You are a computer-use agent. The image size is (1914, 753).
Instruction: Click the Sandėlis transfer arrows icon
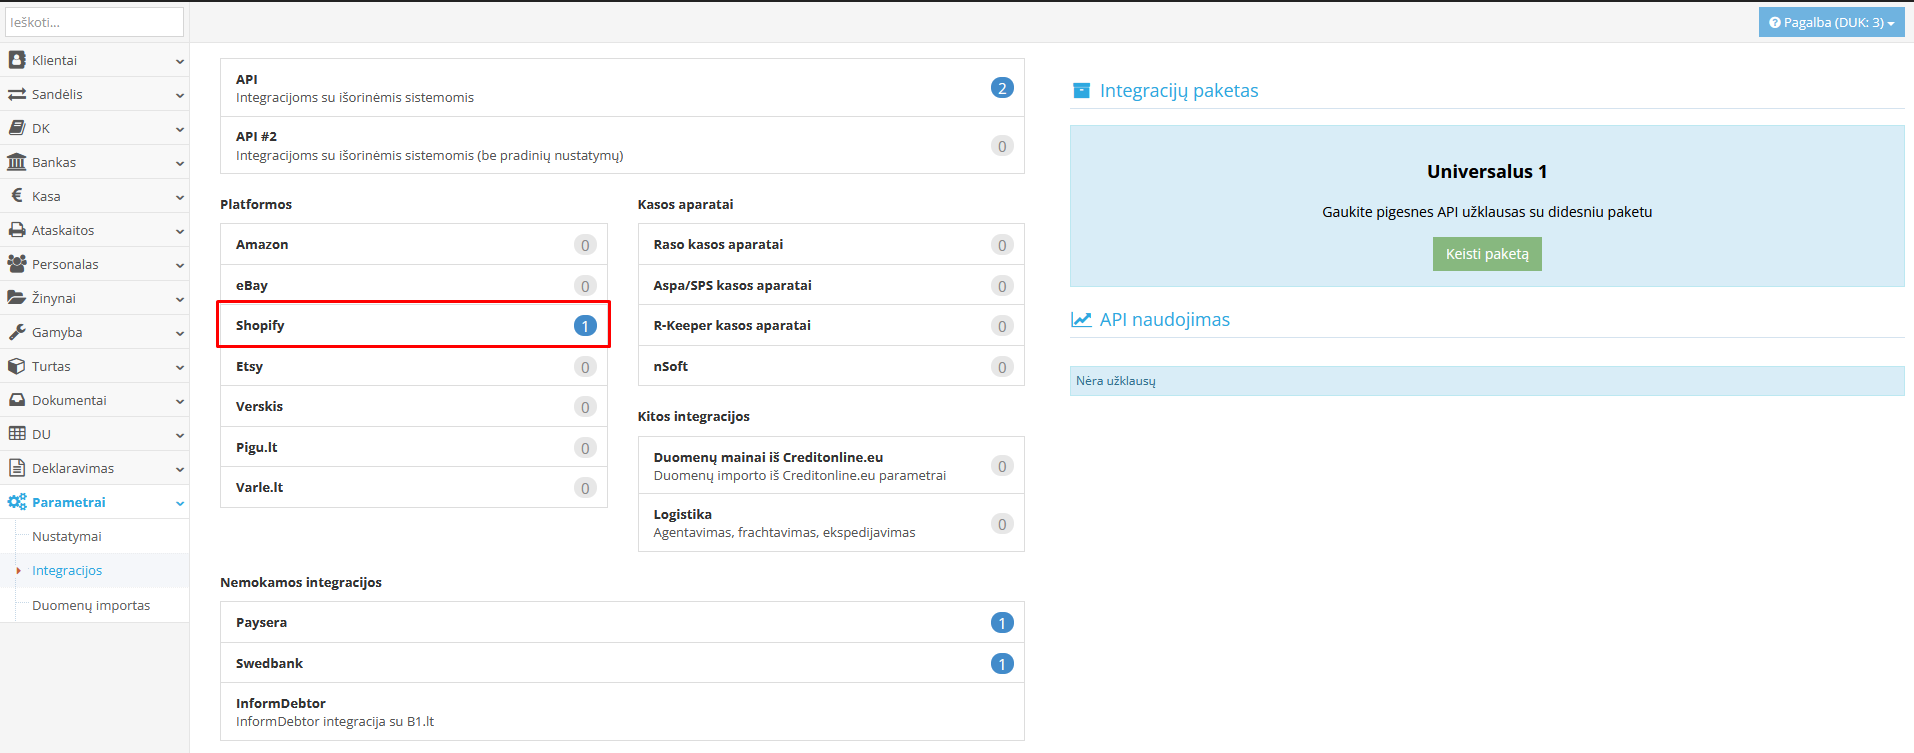(16, 94)
